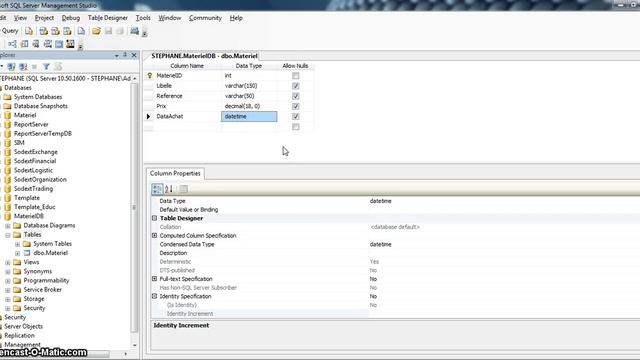Click the Refresh icon in Object Explorer toolbar
Viewport: 640px width, 360px height.
pyautogui.click(x=58, y=67)
